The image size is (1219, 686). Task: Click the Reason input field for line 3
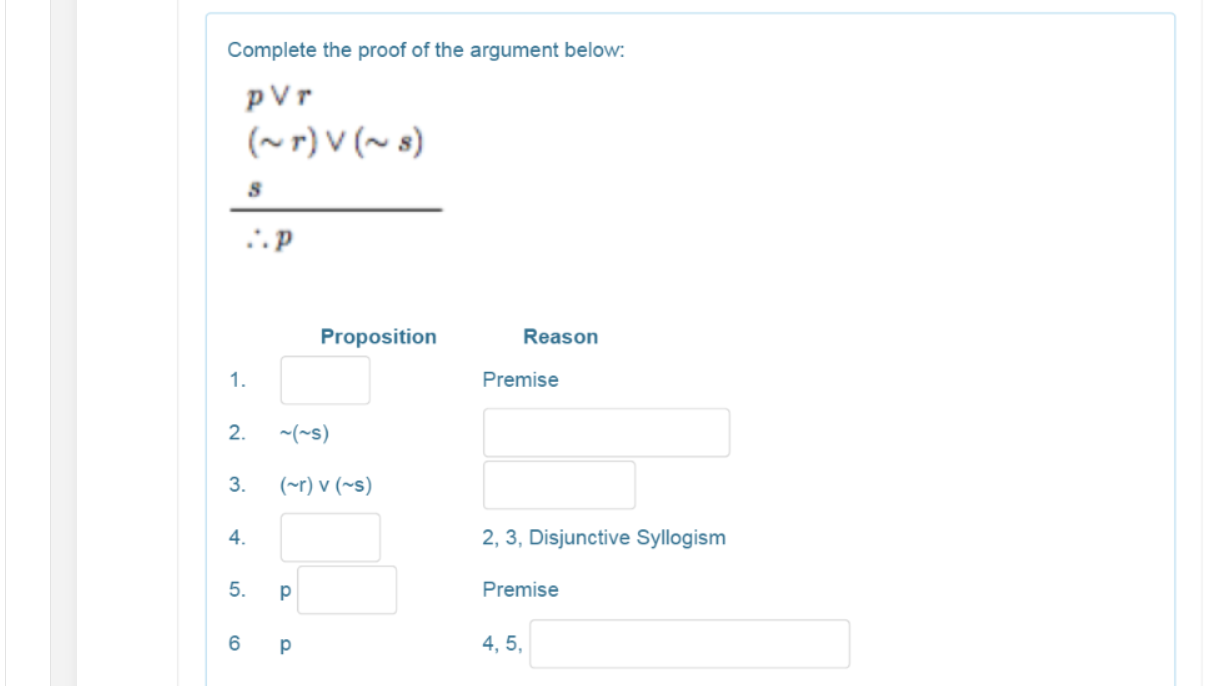coord(559,484)
